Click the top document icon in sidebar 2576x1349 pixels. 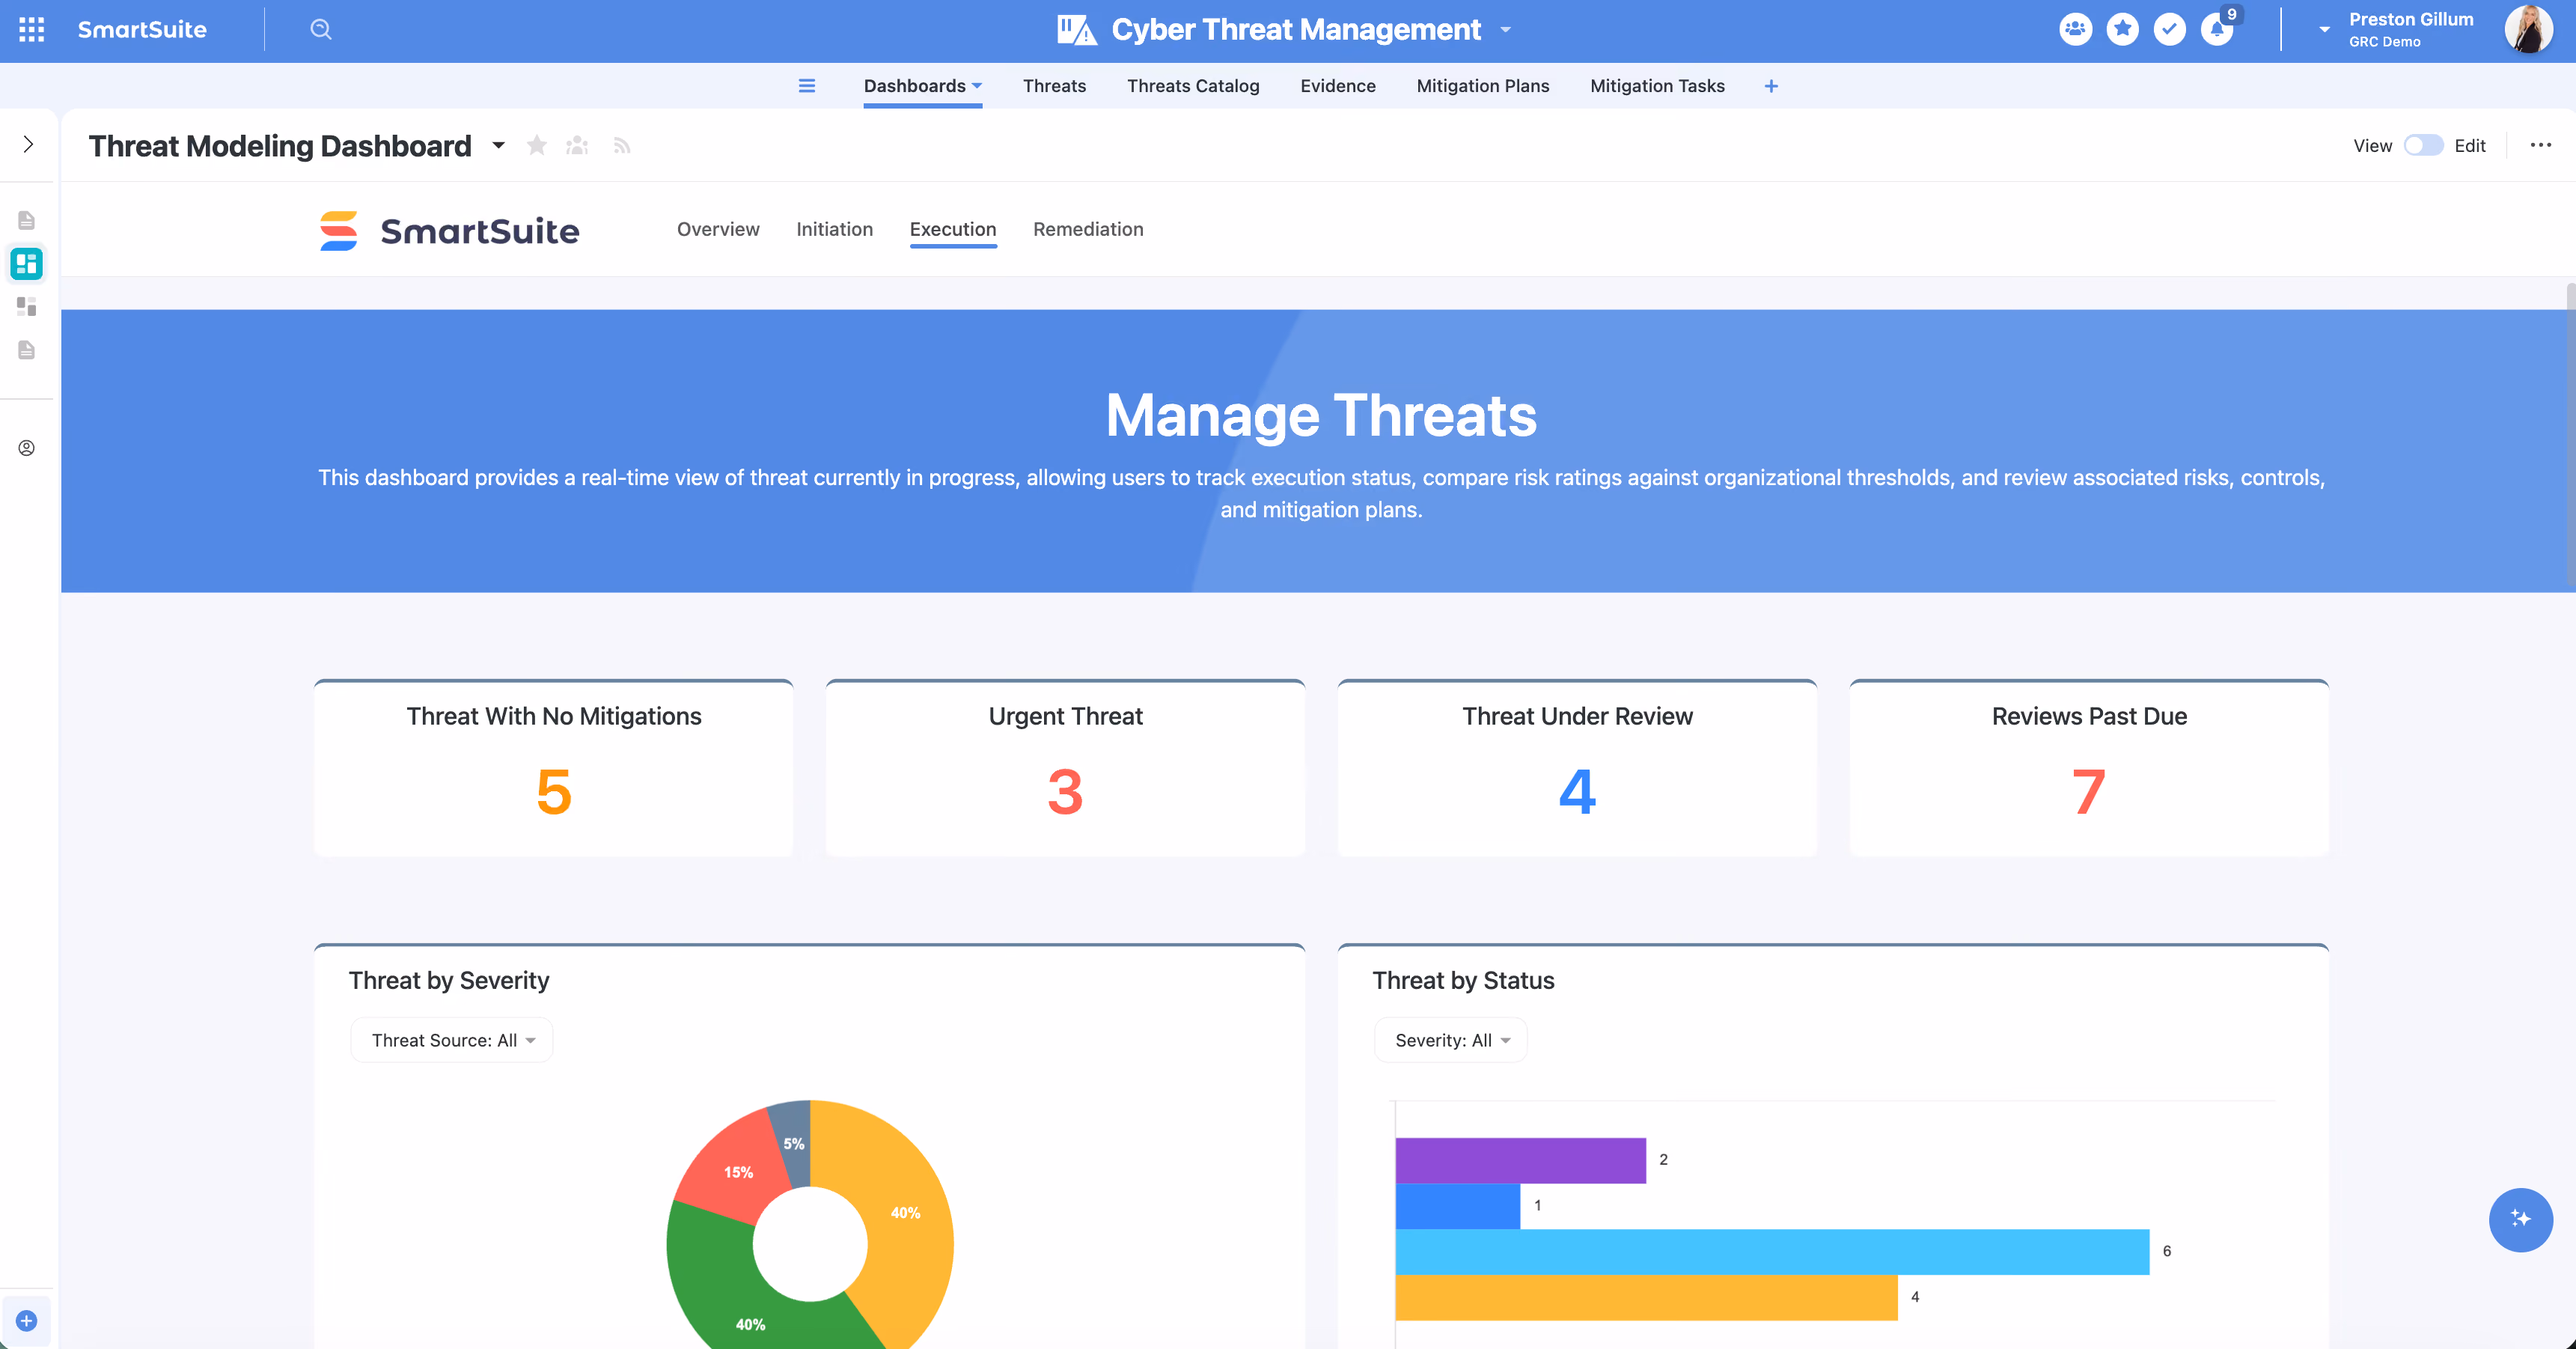[27, 220]
